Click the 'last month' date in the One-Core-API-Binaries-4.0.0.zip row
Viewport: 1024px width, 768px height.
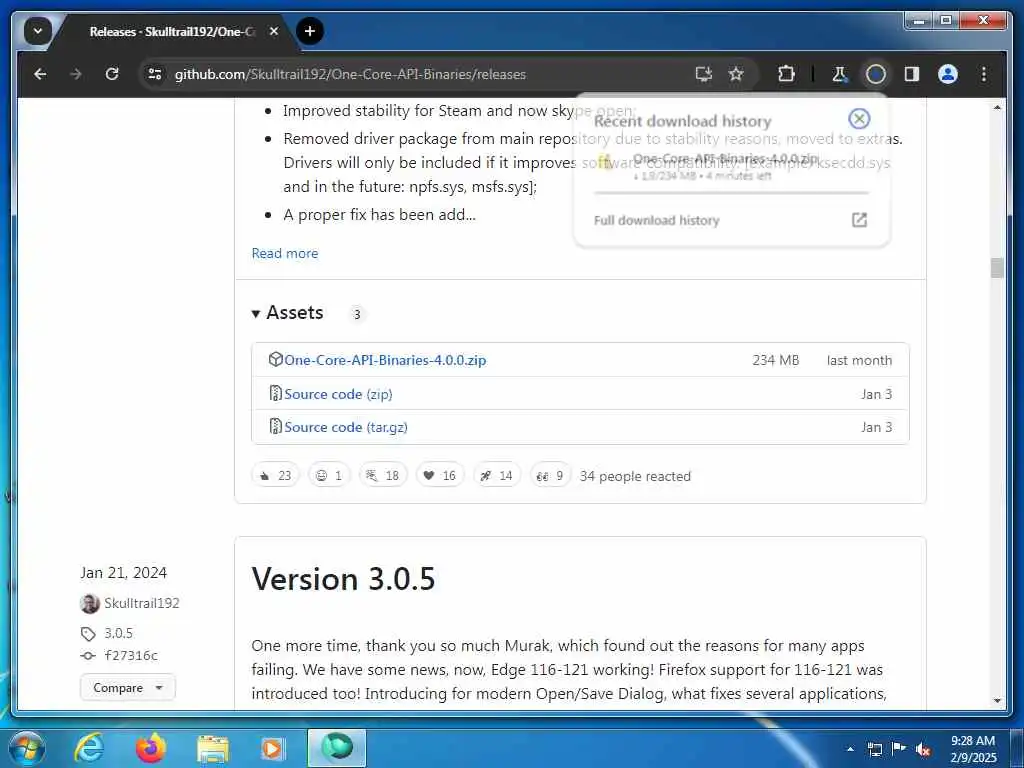tap(859, 360)
